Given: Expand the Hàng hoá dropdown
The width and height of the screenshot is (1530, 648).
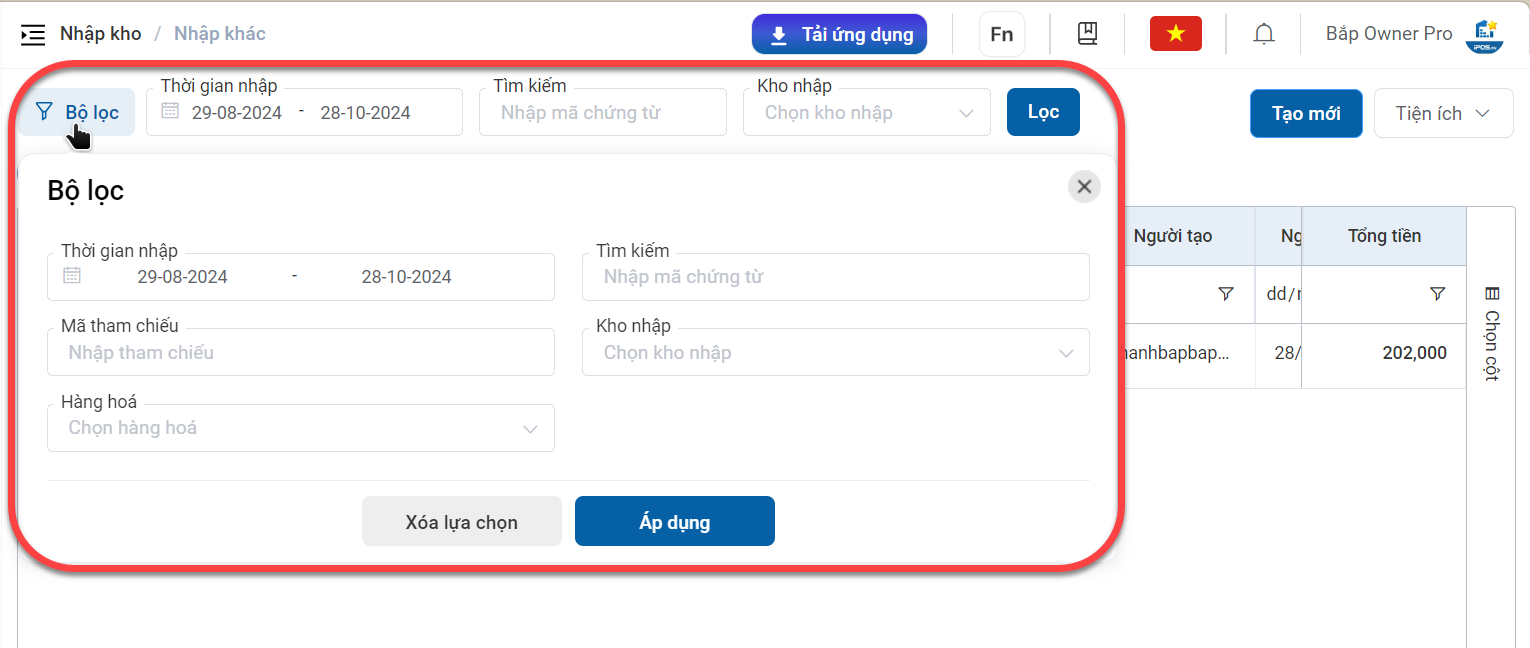Looking at the screenshot, I should (301, 428).
